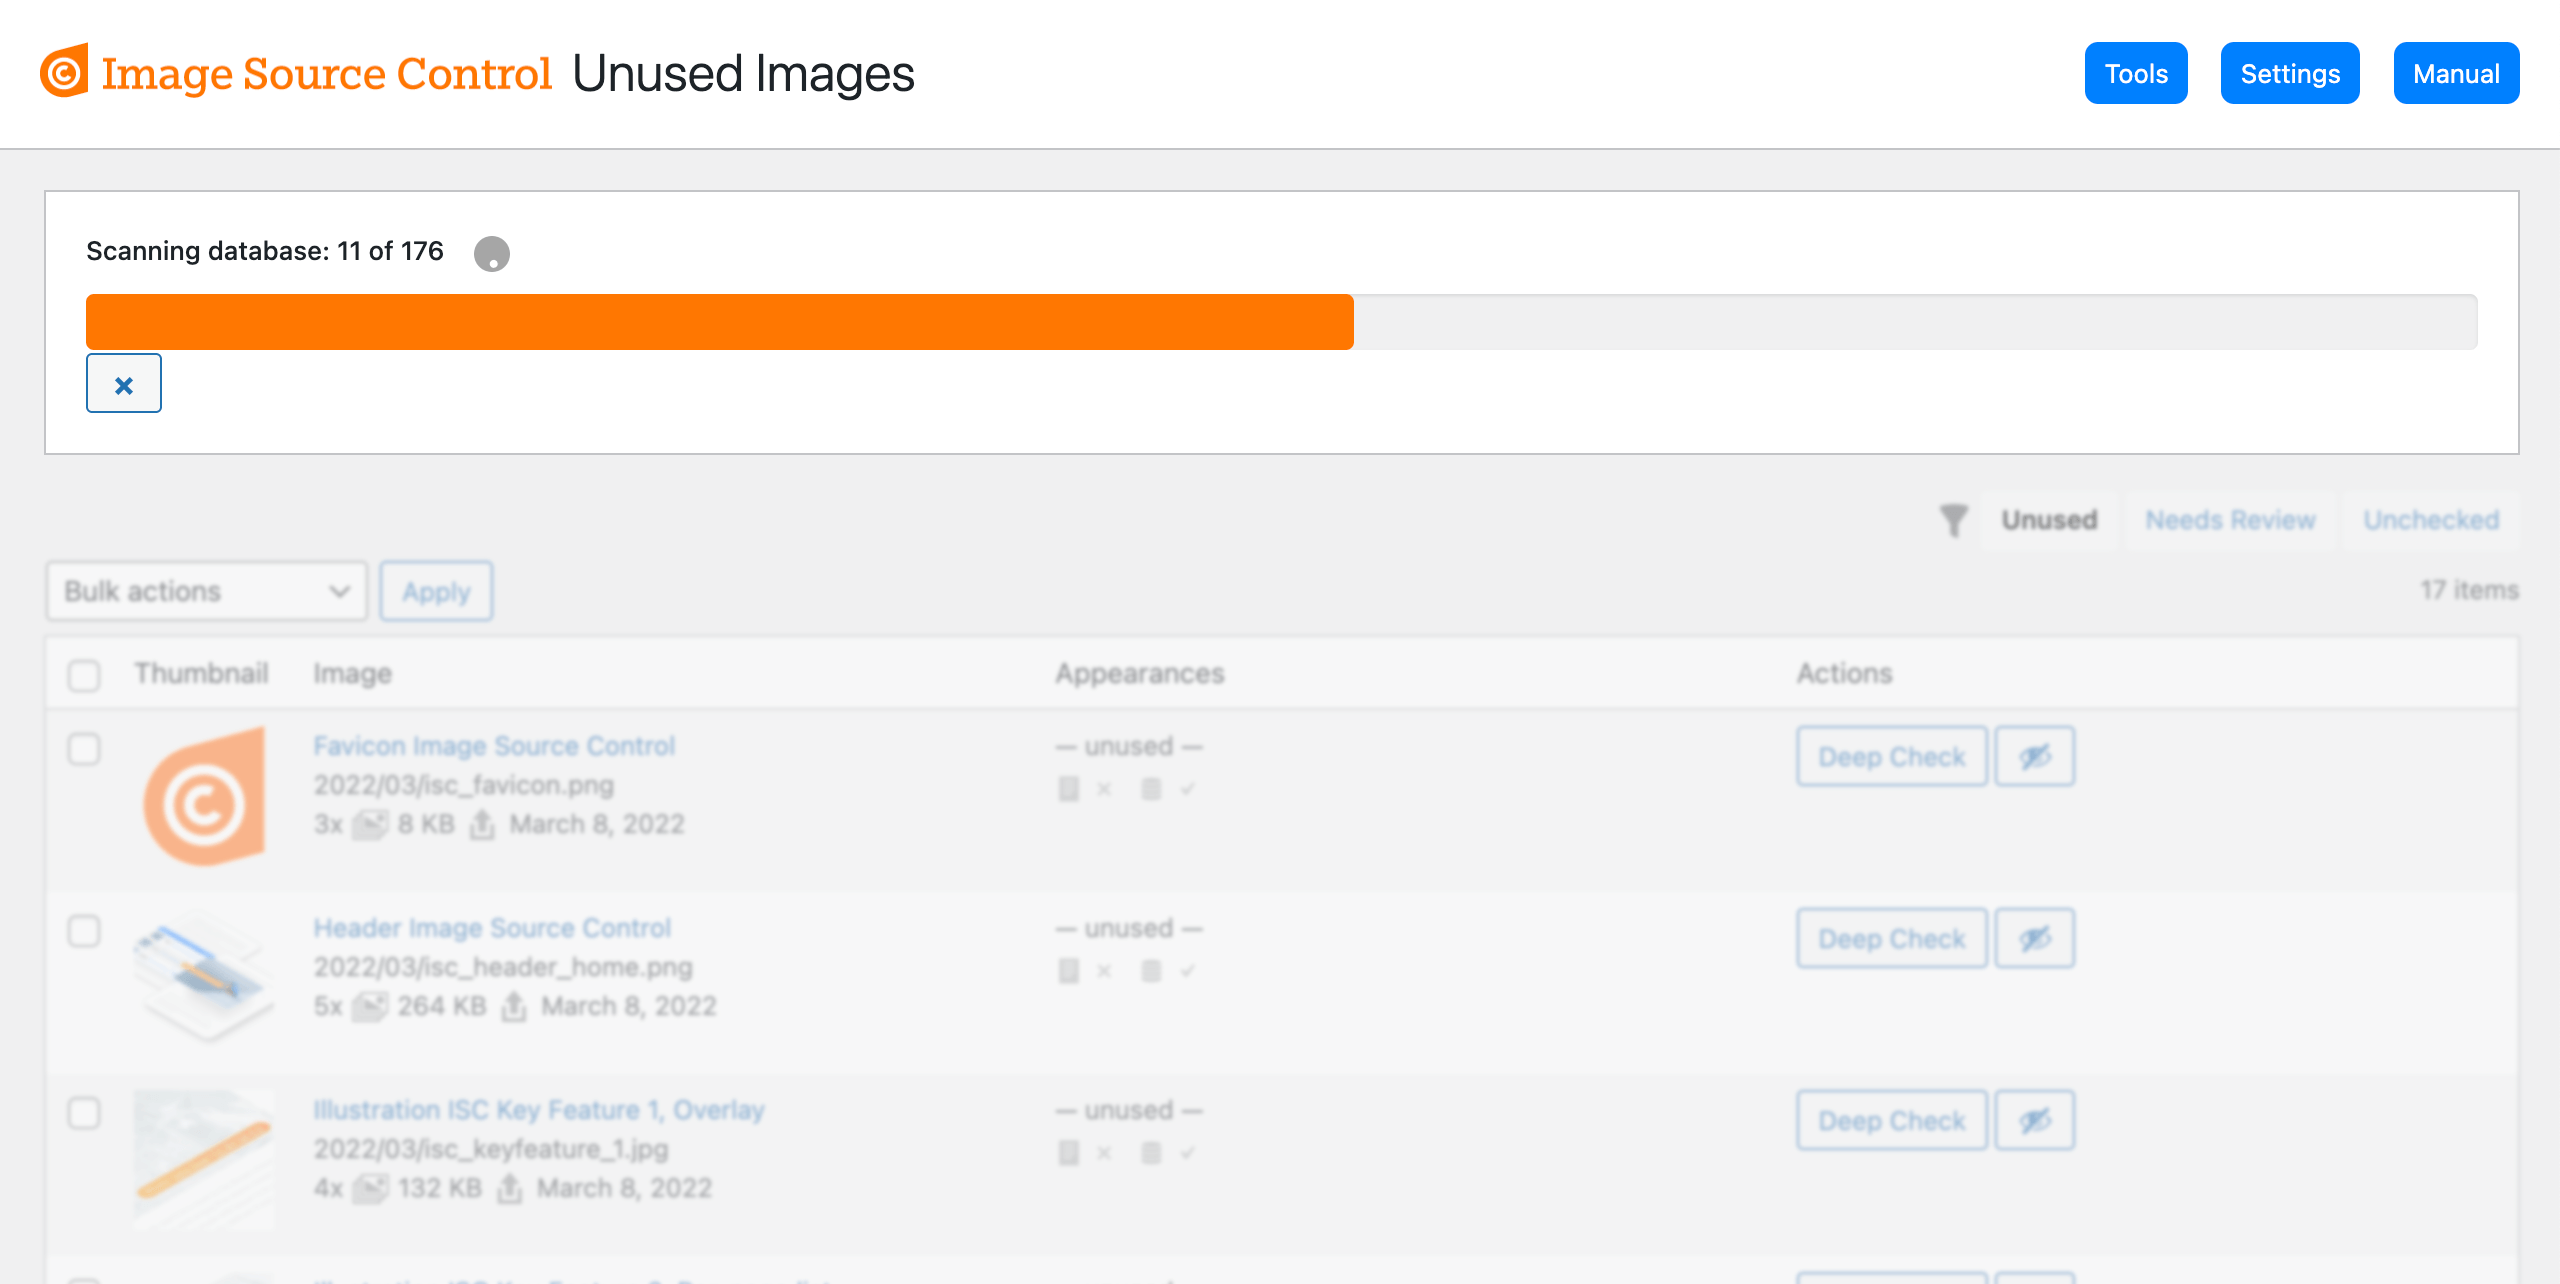This screenshot has width=2560, height=1284.
Task: Run Deep Check on Favicon image
Action: (x=1892, y=757)
